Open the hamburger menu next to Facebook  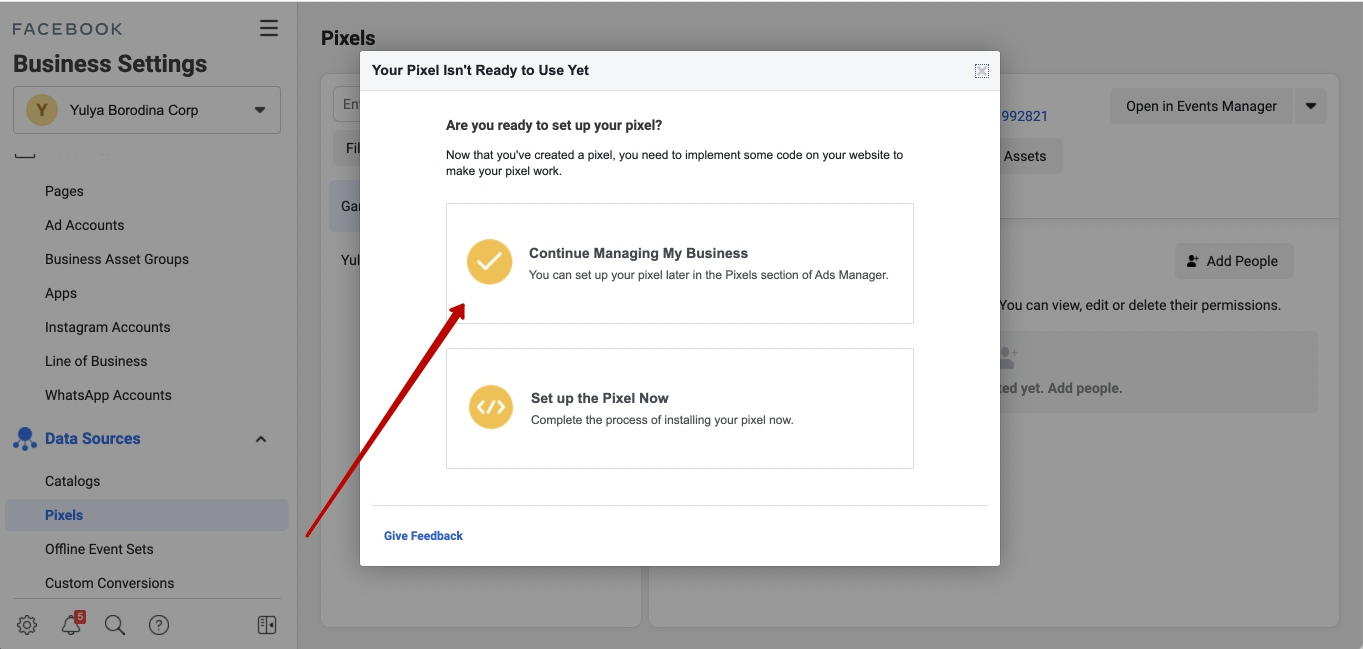[269, 28]
